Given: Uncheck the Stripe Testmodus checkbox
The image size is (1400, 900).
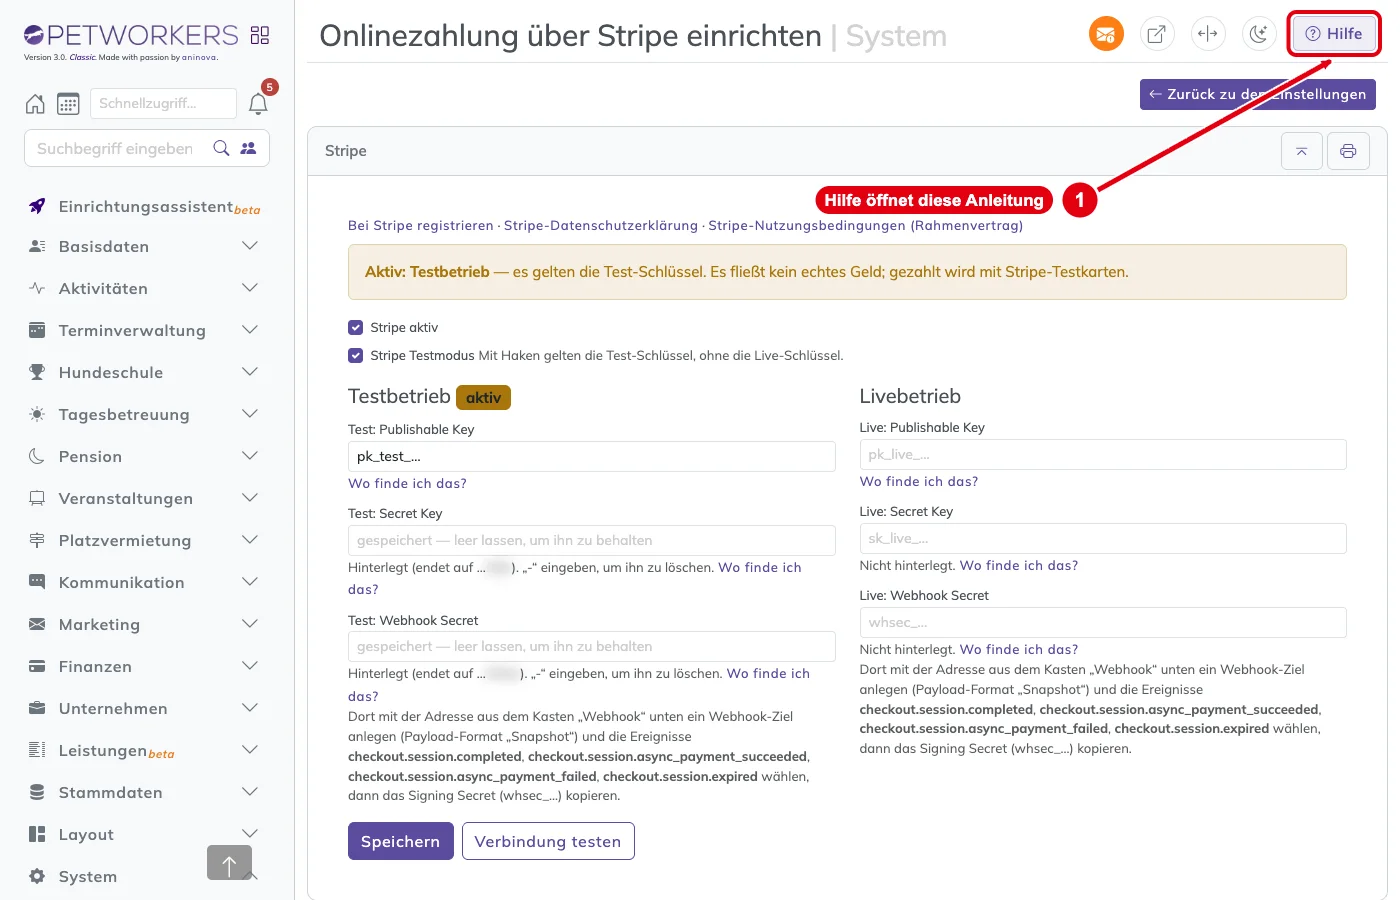Looking at the screenshot, I should pos(356,355).
